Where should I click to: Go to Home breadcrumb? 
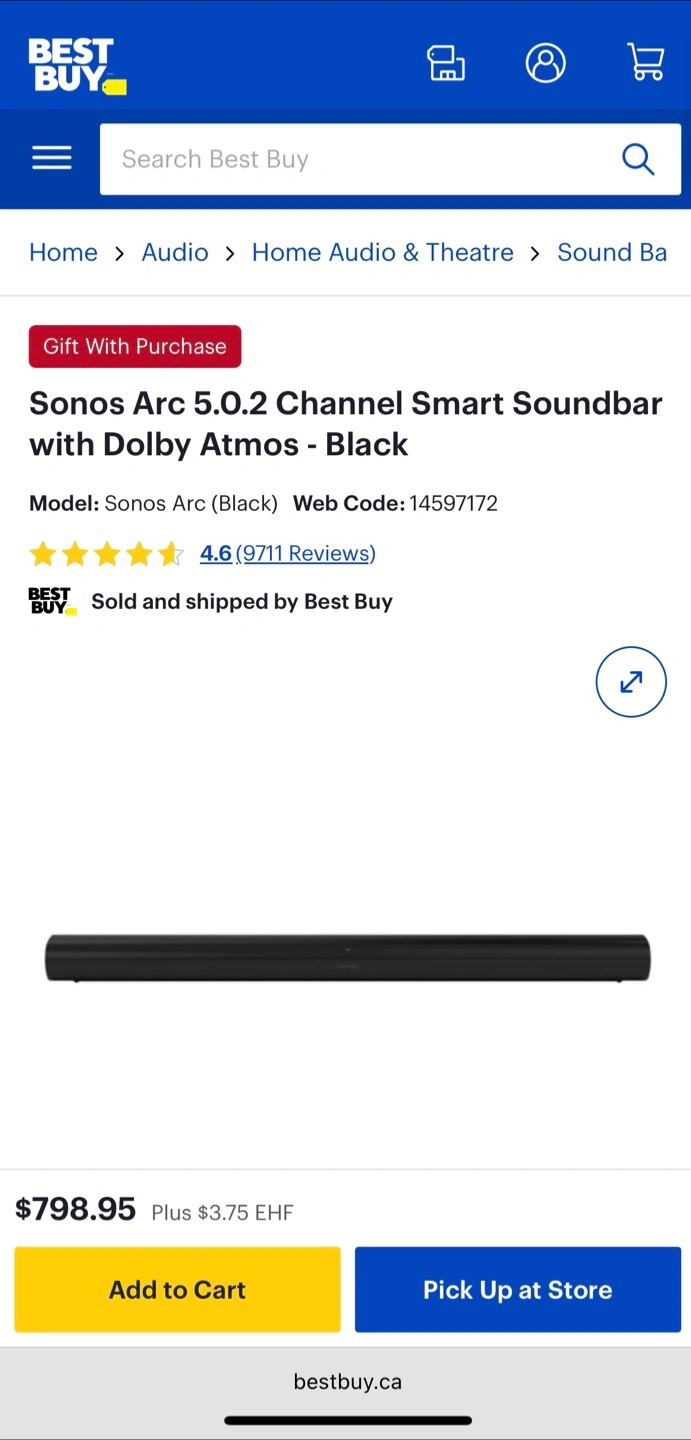tap(63, 252)
